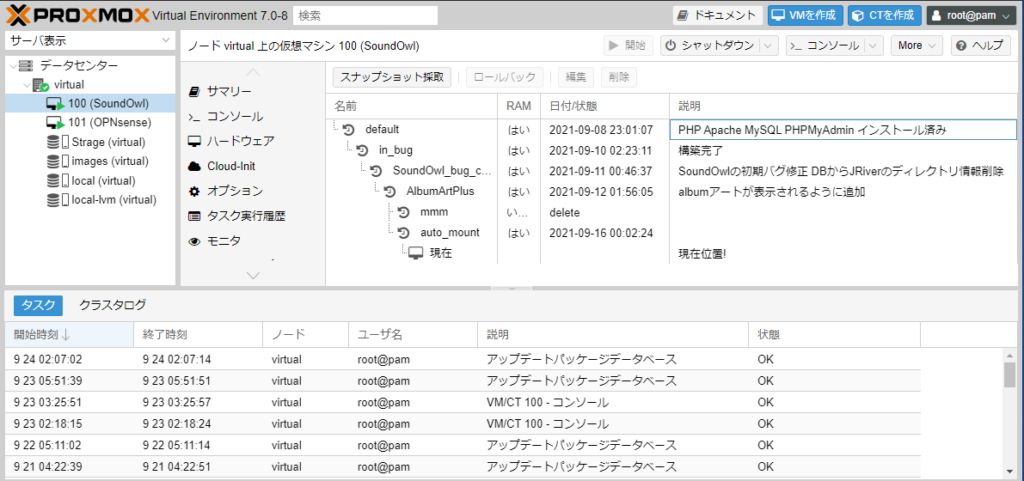Viewport: 1024px width, 481px height.
Task: Collapse the データセンター tree node
Action: coord(12,65)
